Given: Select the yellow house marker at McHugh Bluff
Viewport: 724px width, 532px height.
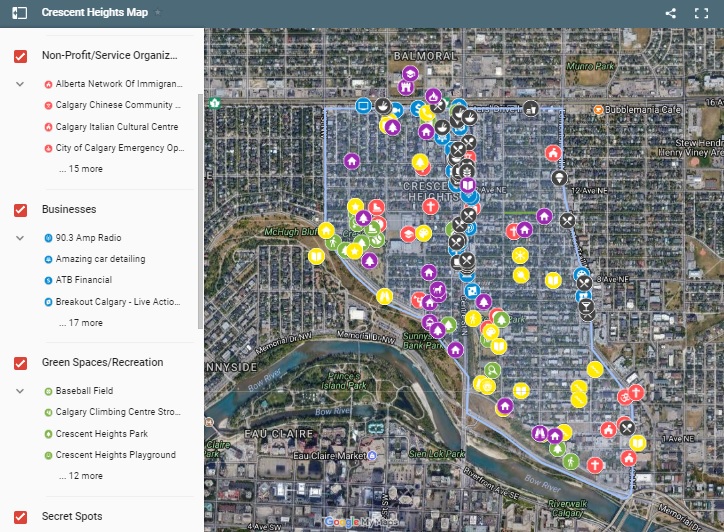Looking at the screenshot, I should point(326,230).
